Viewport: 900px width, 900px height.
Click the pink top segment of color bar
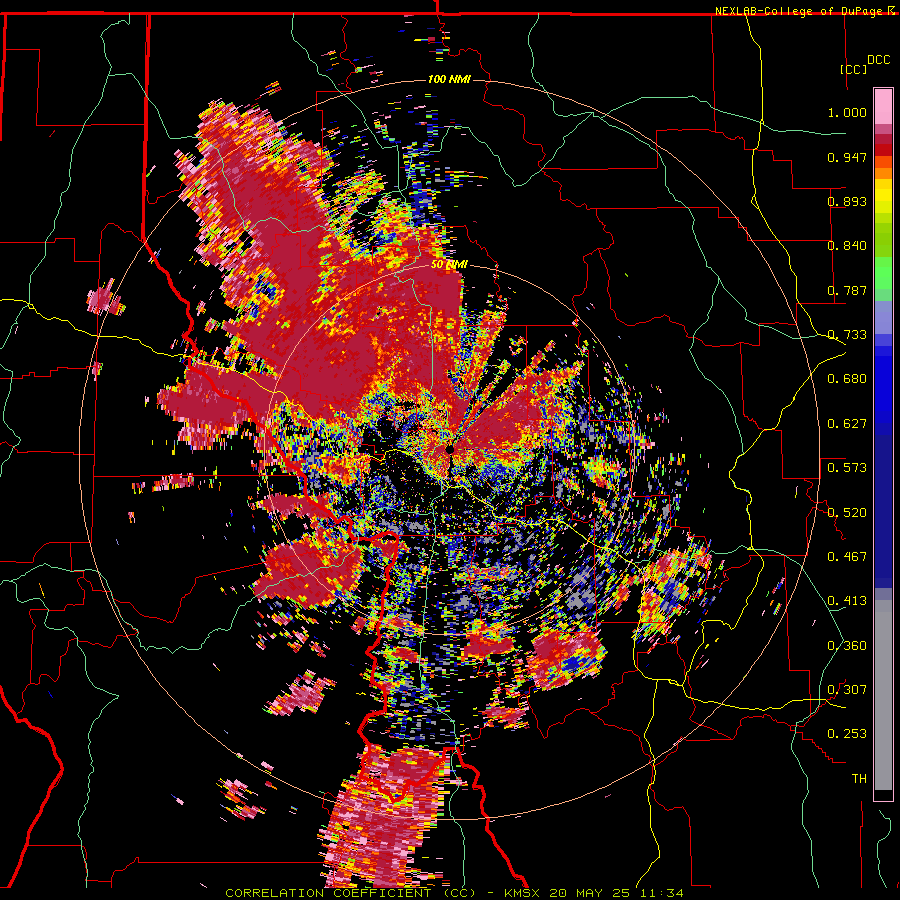883,106
